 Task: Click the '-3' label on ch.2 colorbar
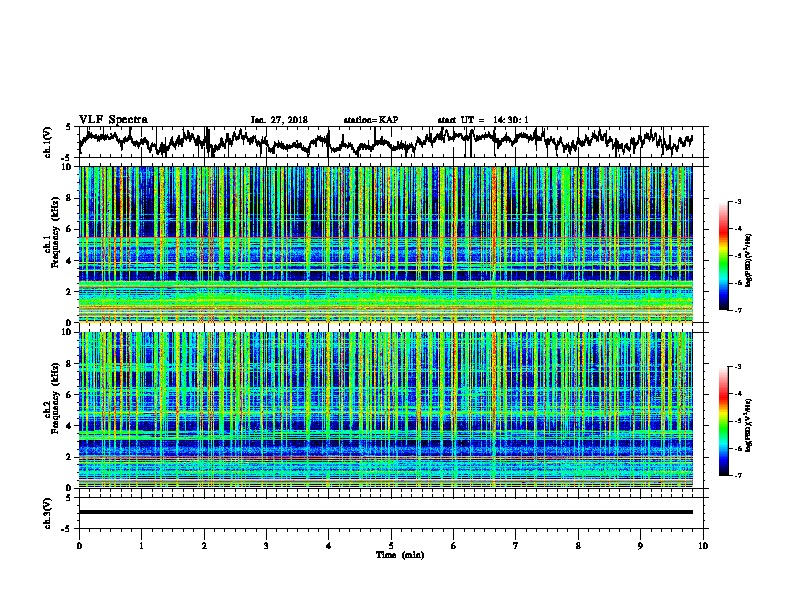pos(737,367)
